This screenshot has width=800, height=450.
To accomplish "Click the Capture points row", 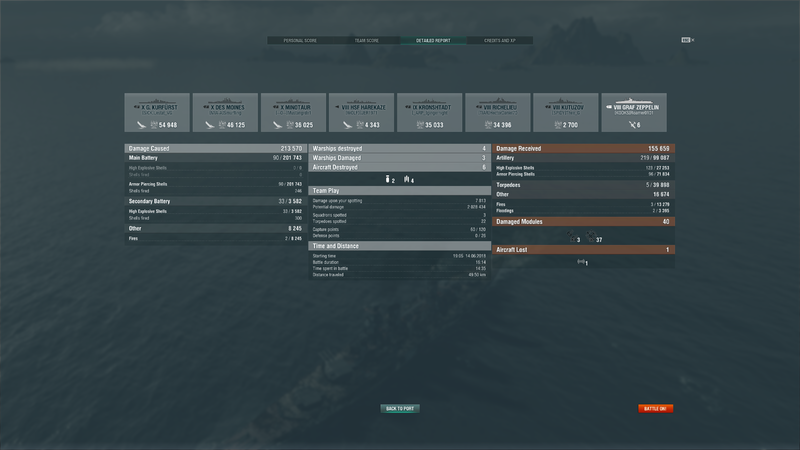I will (x=399, y=230).
